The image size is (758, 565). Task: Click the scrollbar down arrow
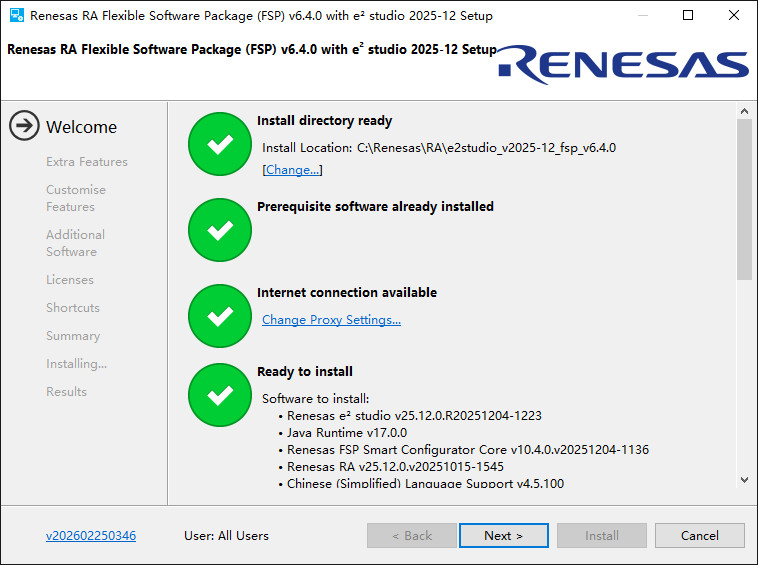point(744,480)
